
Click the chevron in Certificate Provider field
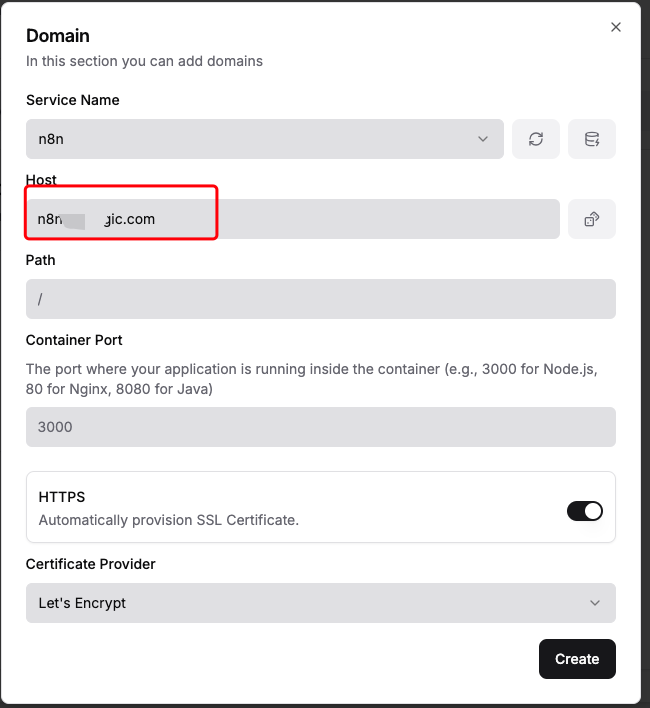[595, 603]
